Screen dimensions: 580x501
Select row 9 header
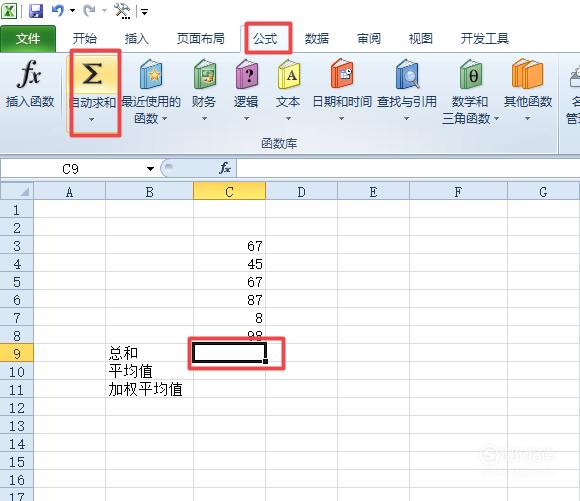point(17,354)
